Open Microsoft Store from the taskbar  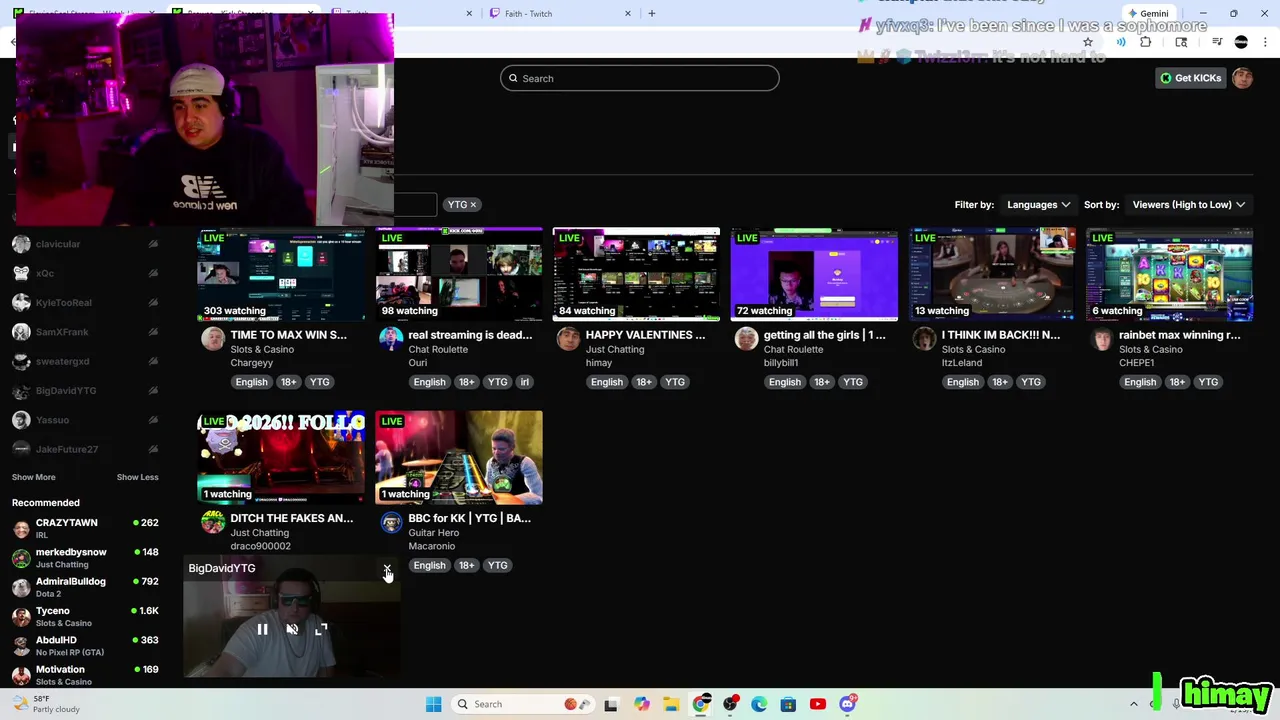pyautogui.click(x=789, y=704)
